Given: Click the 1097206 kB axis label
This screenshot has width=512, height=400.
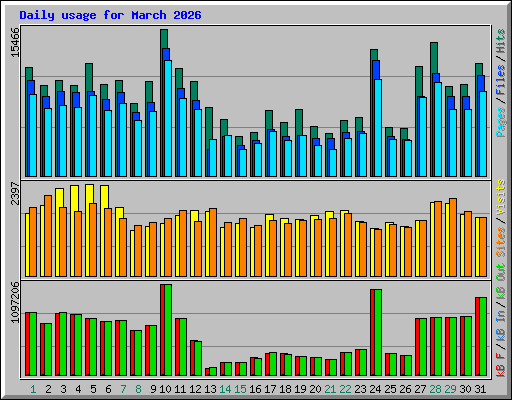Looking at the screenshot, I should [x=15, y=302].
